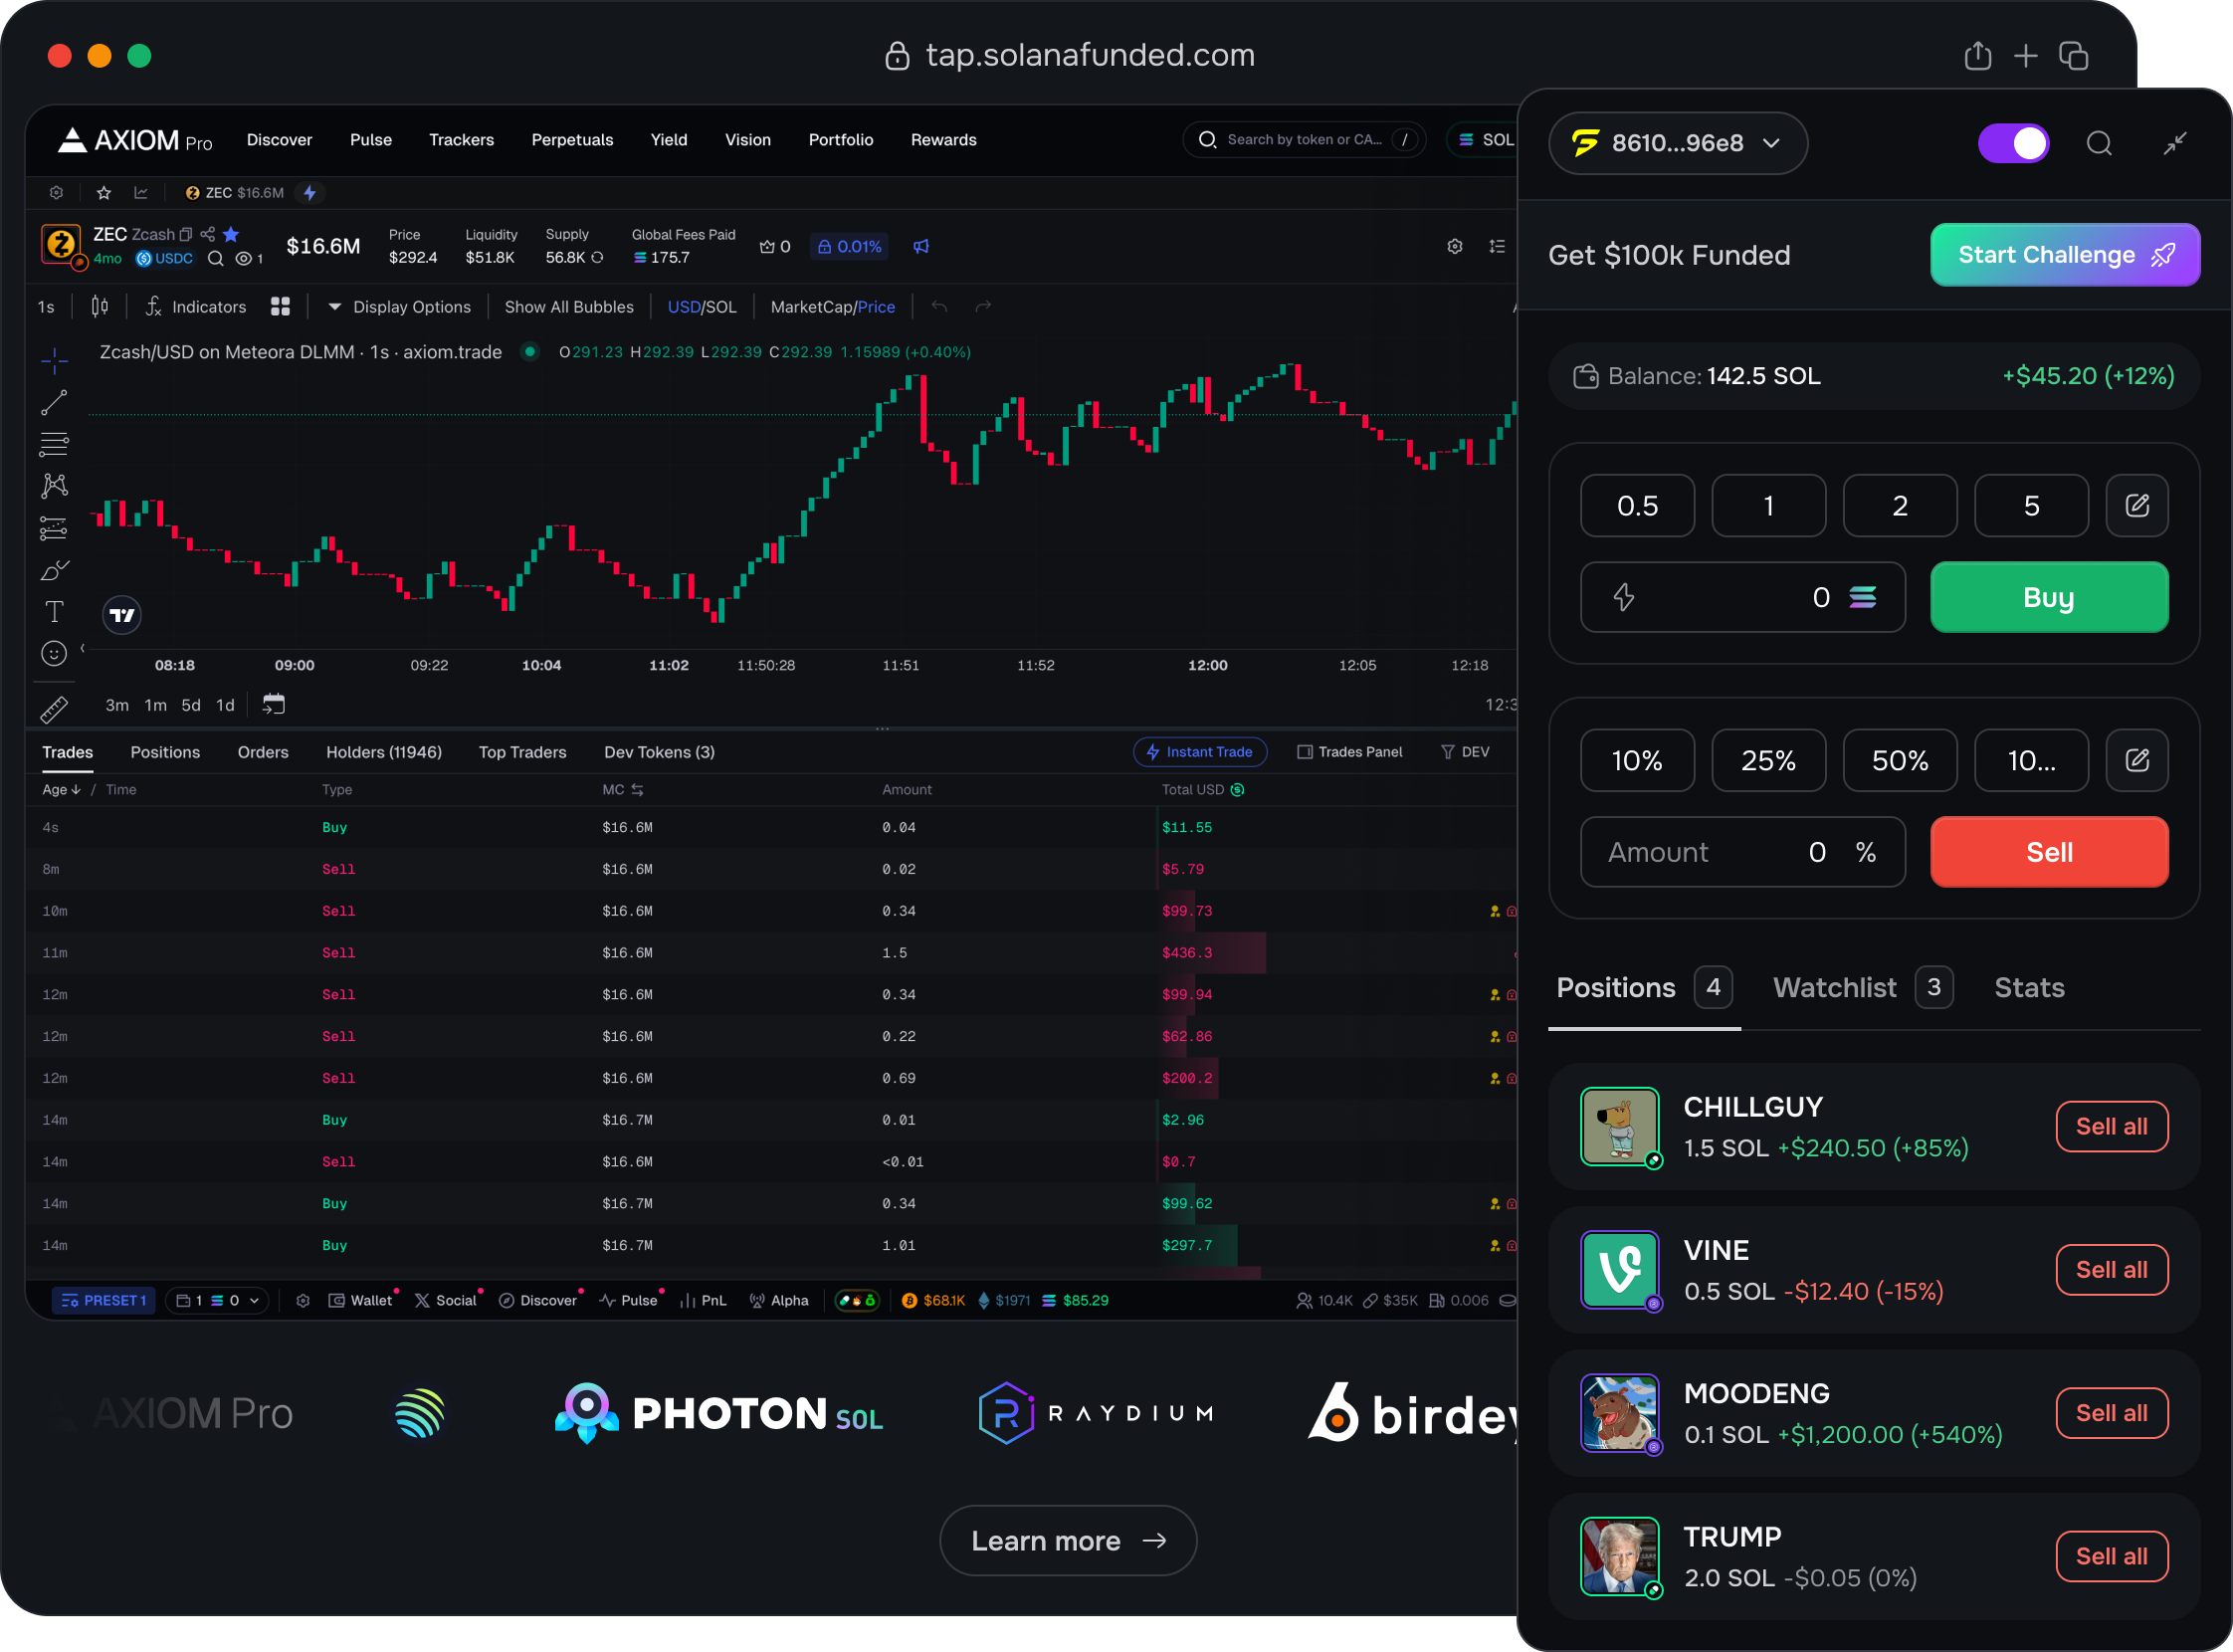Click the sell percentage Amount field
This screenshot has width=2233, height=1652.
pos(1741,852)
